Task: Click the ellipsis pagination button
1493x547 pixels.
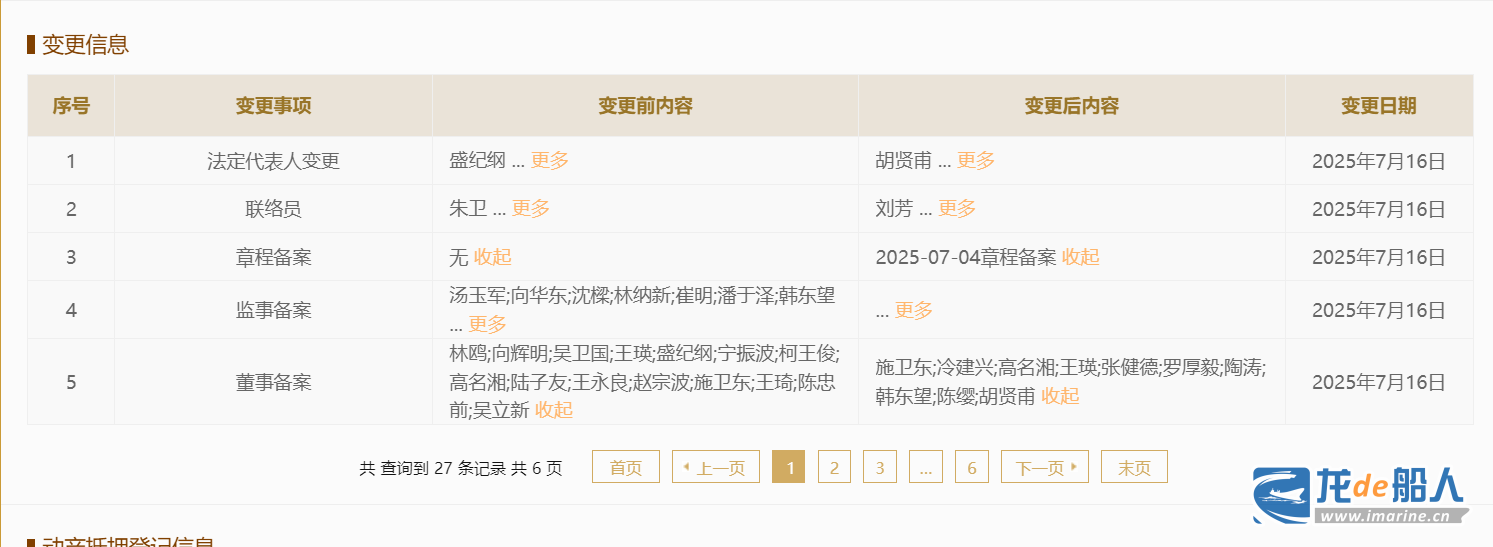Action: [x=926, y=467]
